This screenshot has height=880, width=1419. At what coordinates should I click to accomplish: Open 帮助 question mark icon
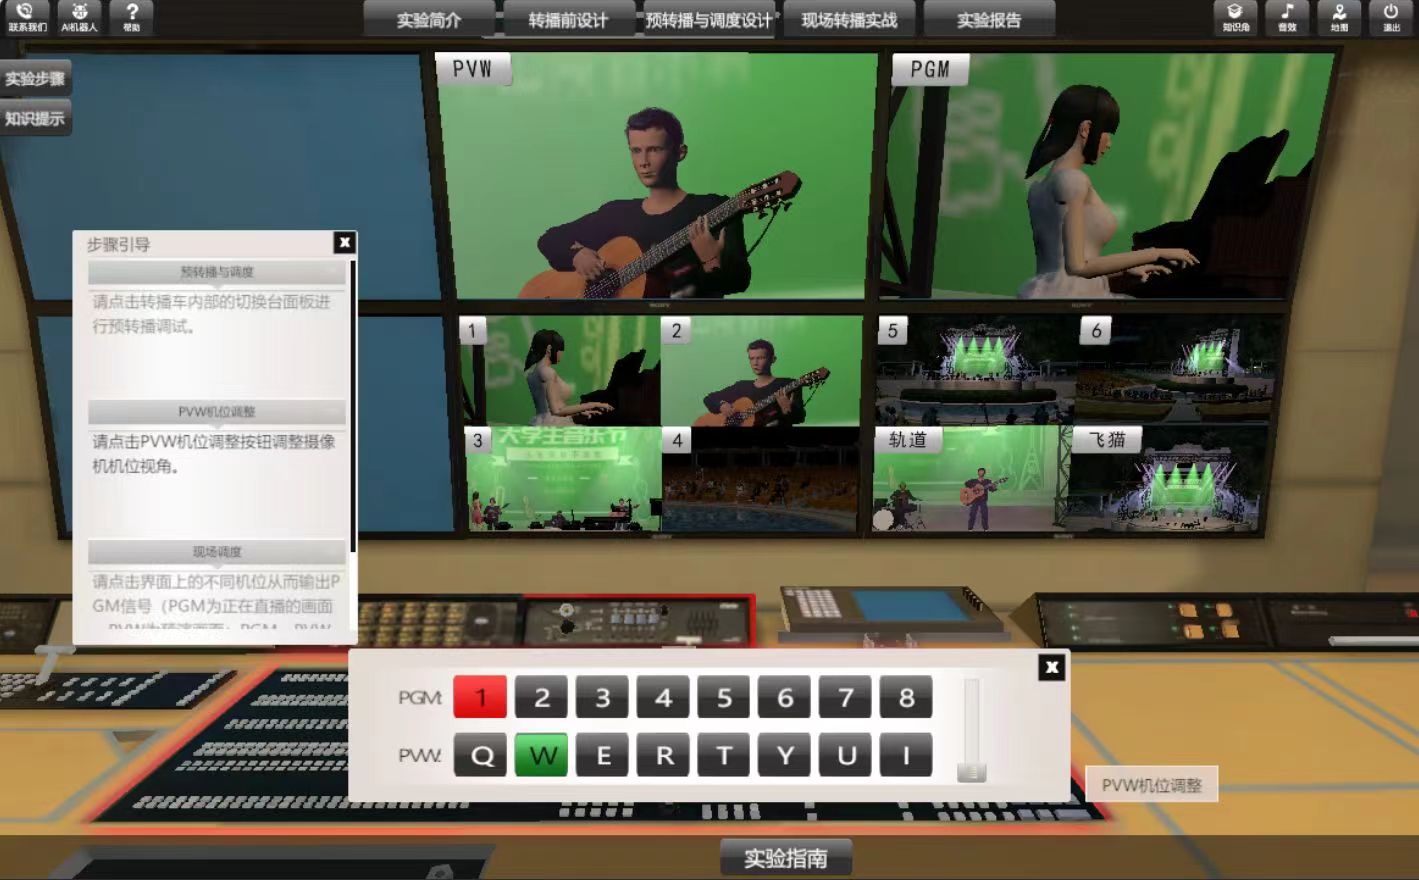click(131, 16)
